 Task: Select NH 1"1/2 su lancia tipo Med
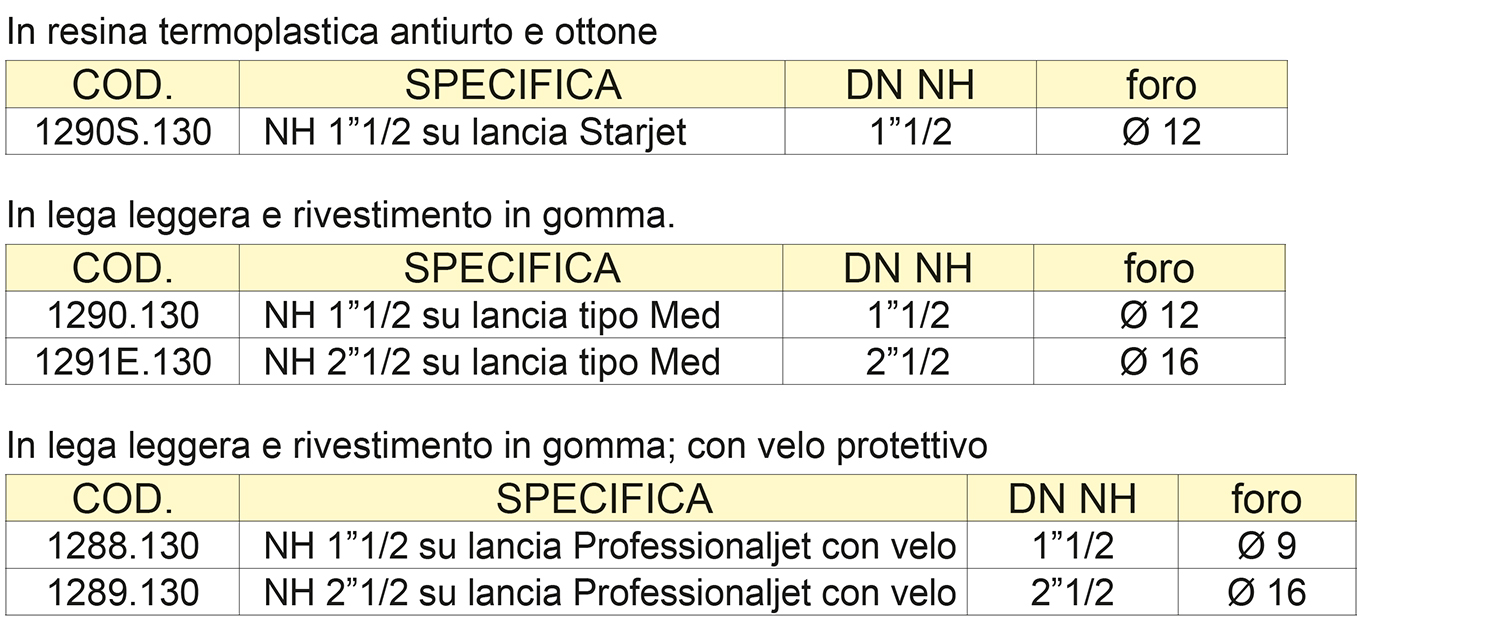pyautogui.click(x=492, y=316)
